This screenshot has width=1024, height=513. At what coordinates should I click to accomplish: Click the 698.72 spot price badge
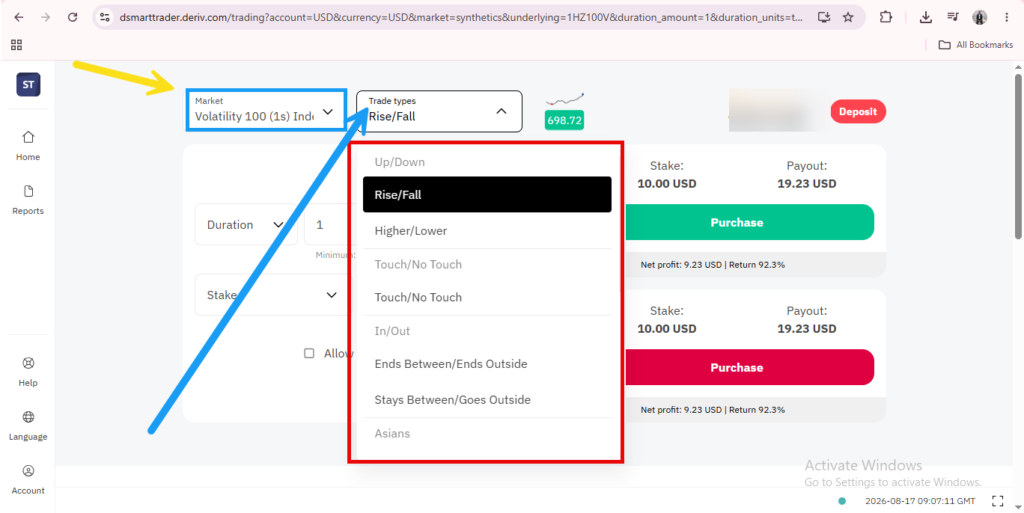pos(564,121)
